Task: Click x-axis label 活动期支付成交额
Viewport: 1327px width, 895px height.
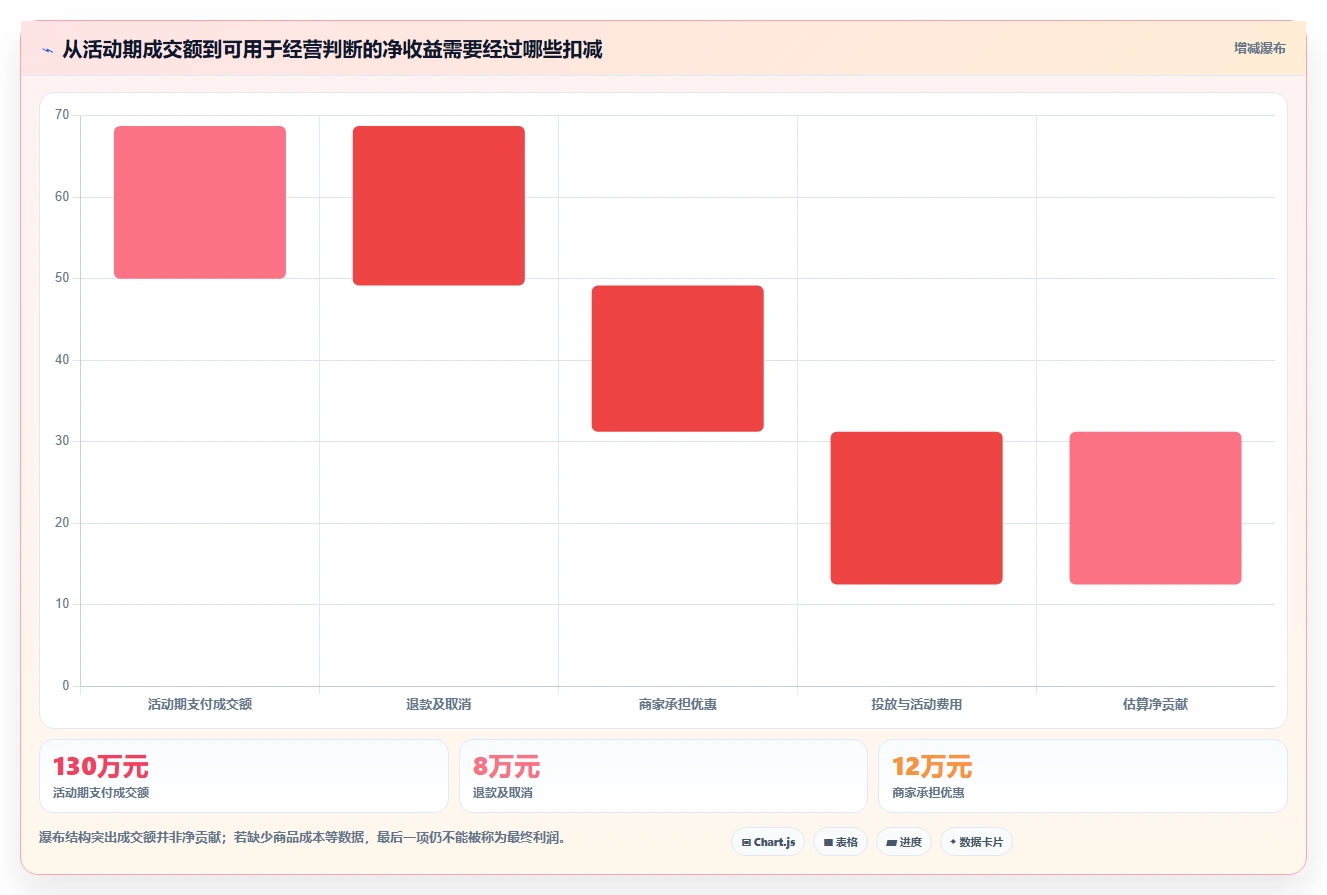Action: click(200, 704)
